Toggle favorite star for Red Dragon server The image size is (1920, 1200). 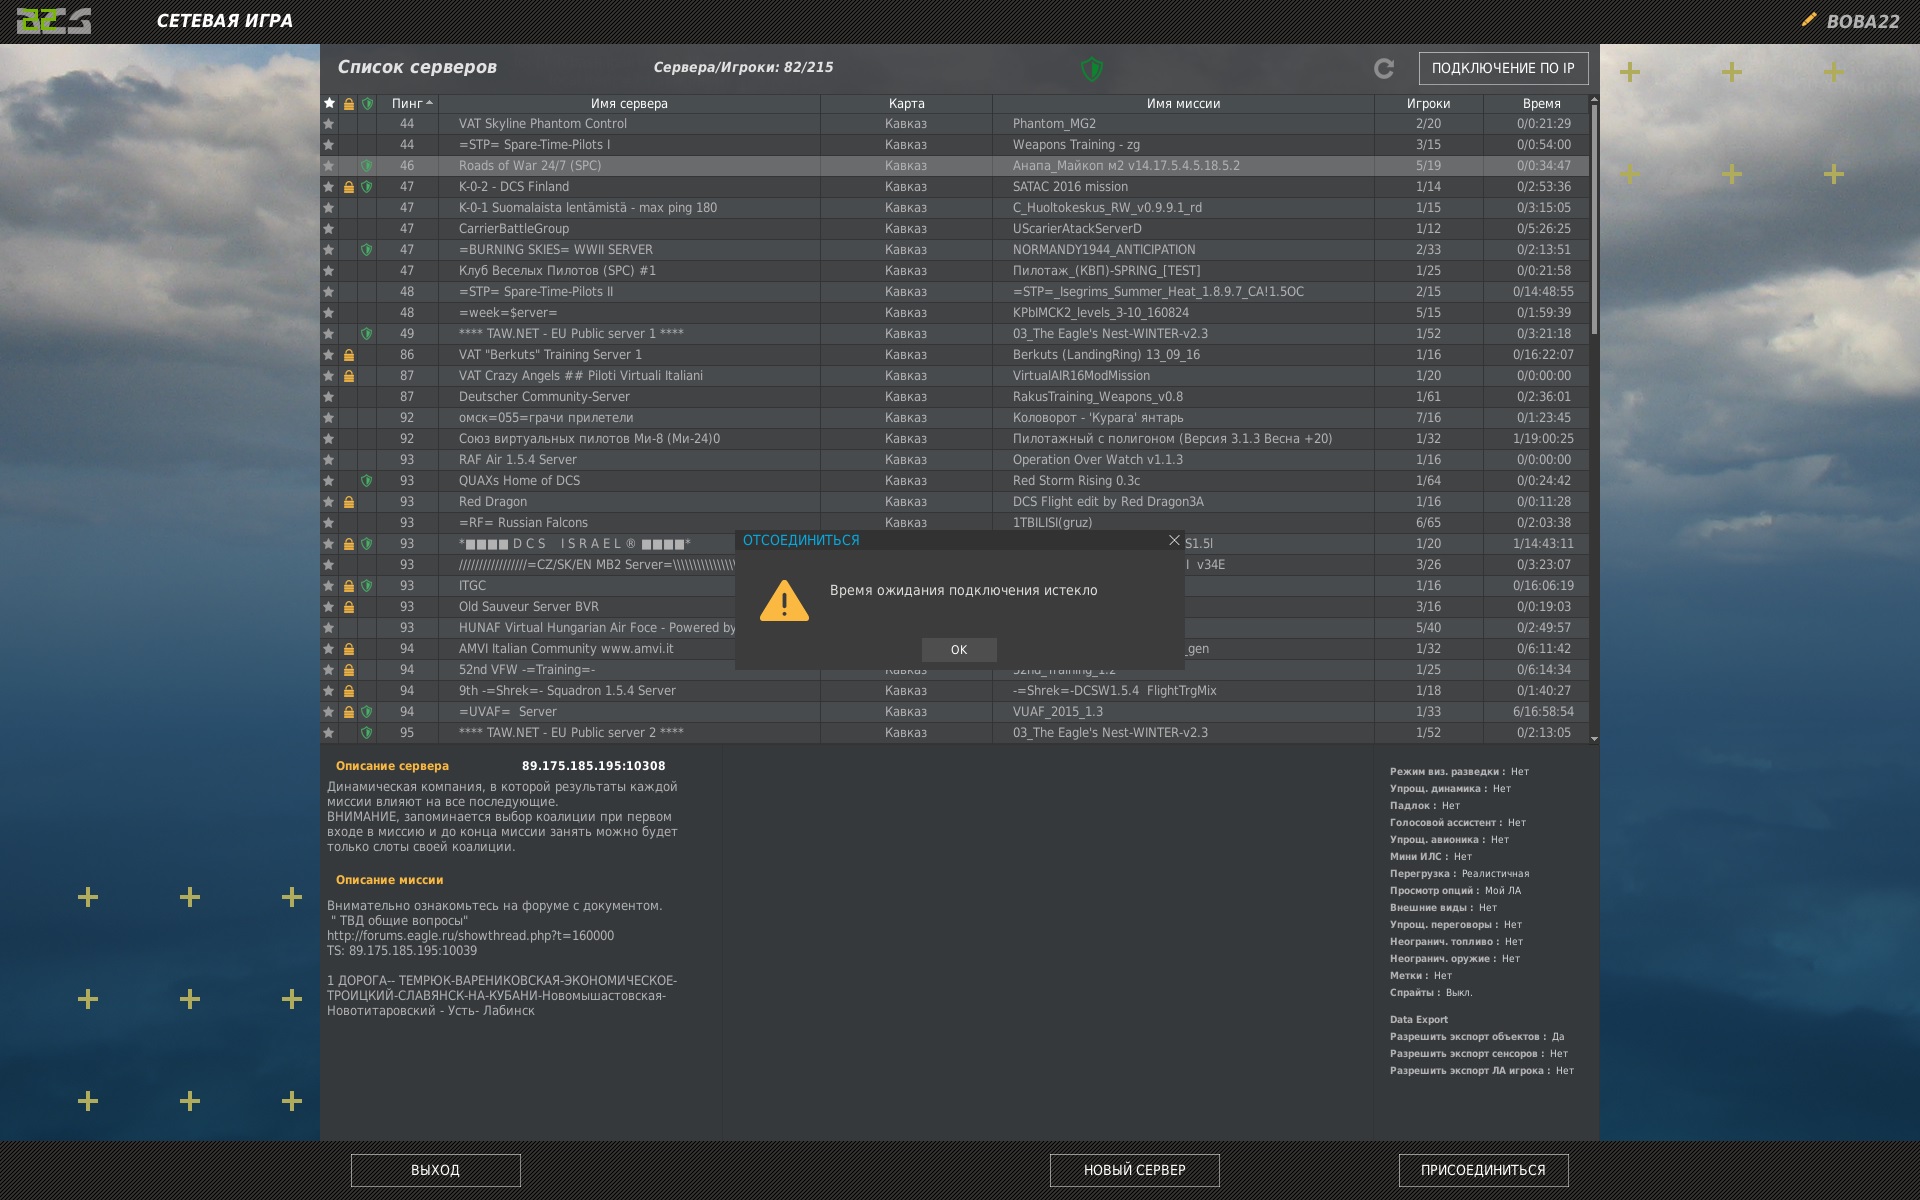[329, 502]
